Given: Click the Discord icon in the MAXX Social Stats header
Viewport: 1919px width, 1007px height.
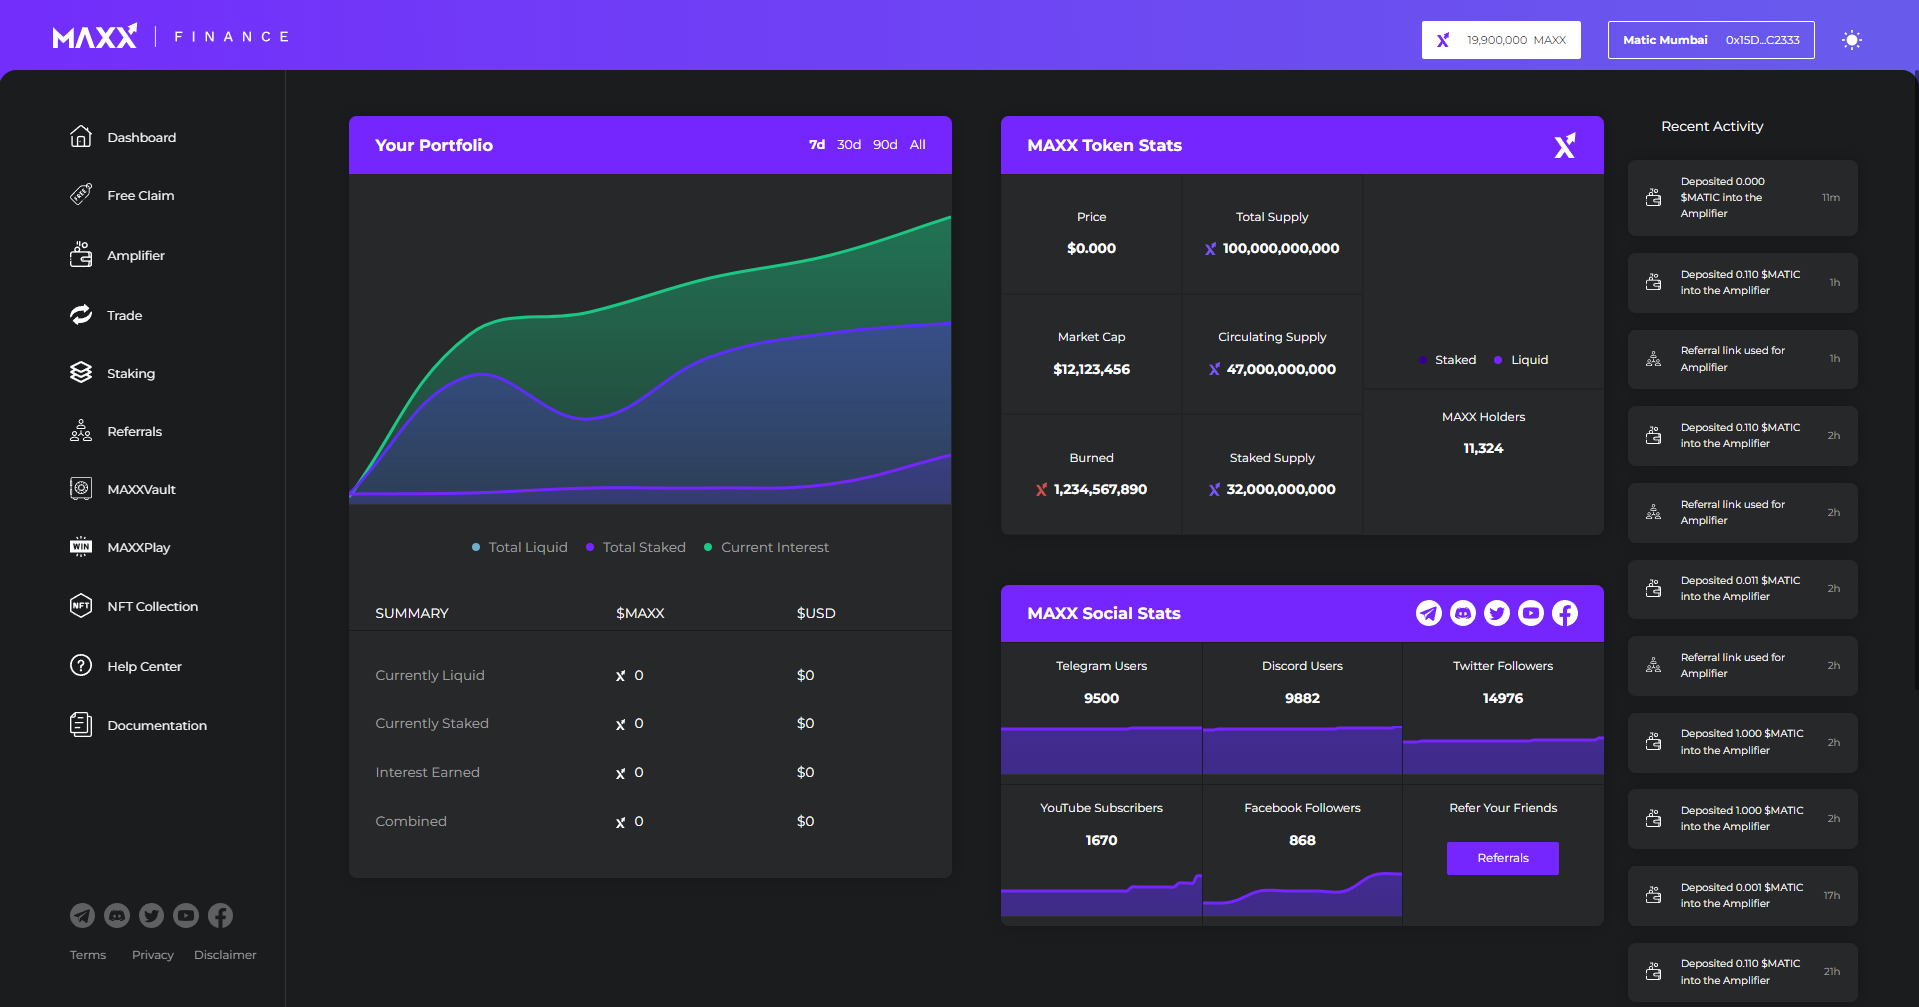Looking at the screenshot, I should 1463,613.
